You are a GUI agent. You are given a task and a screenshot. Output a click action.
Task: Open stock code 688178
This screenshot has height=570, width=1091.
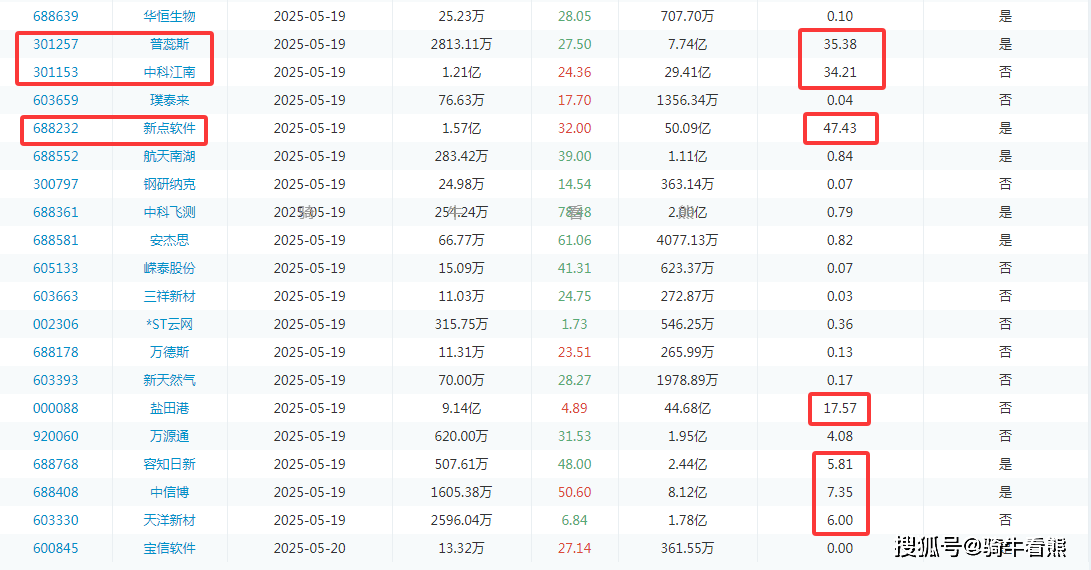point(56,352)
